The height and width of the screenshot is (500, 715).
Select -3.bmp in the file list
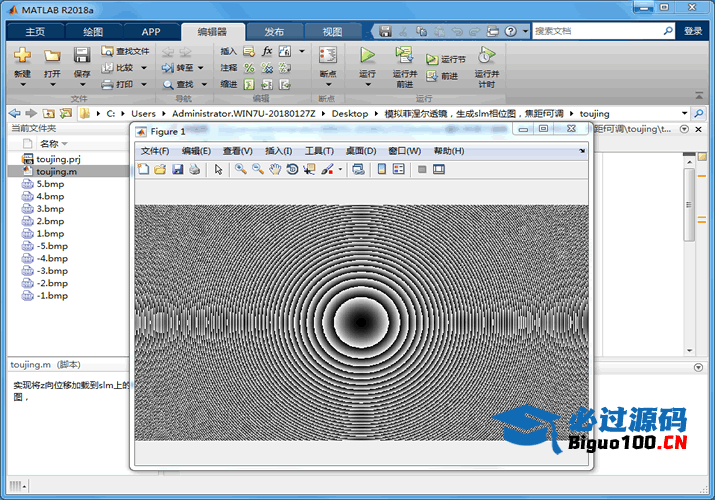tap(52, 271)
